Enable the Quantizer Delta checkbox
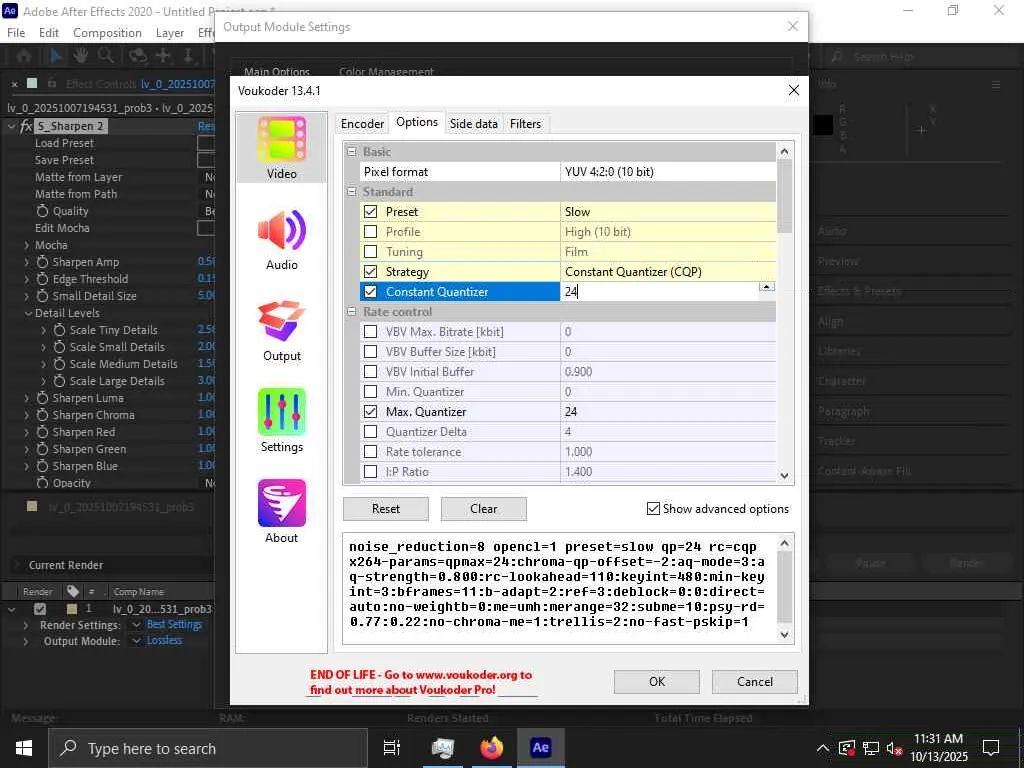The width and height of the screenshot is (1024, 768). tap(370, 432)
